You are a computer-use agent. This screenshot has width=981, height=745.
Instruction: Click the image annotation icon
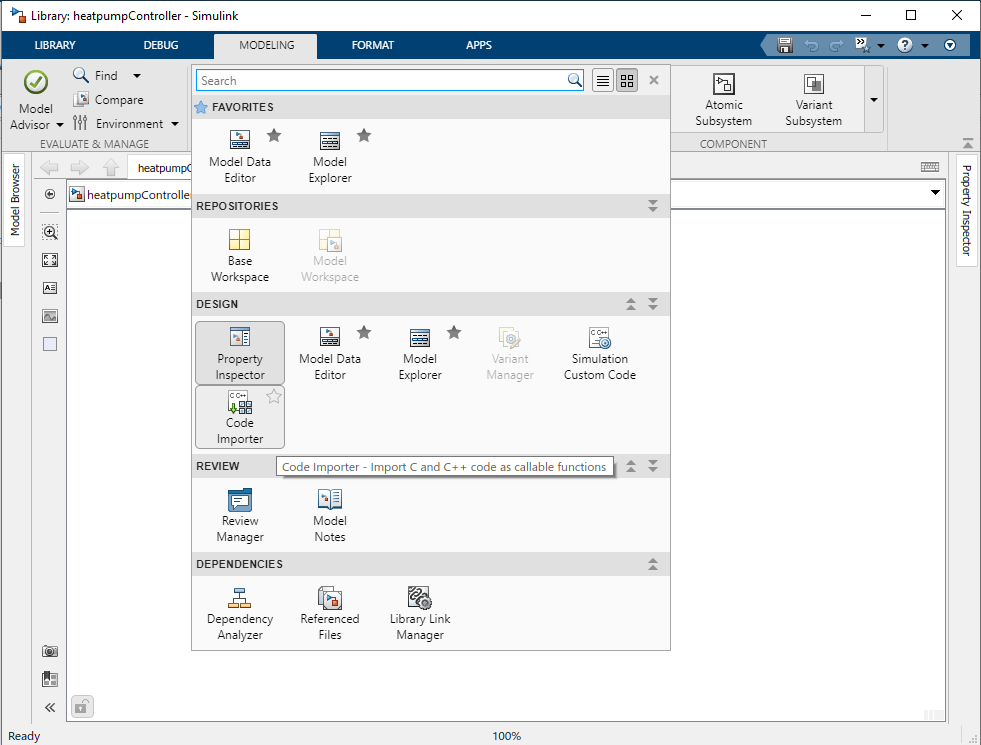point(50,316)
